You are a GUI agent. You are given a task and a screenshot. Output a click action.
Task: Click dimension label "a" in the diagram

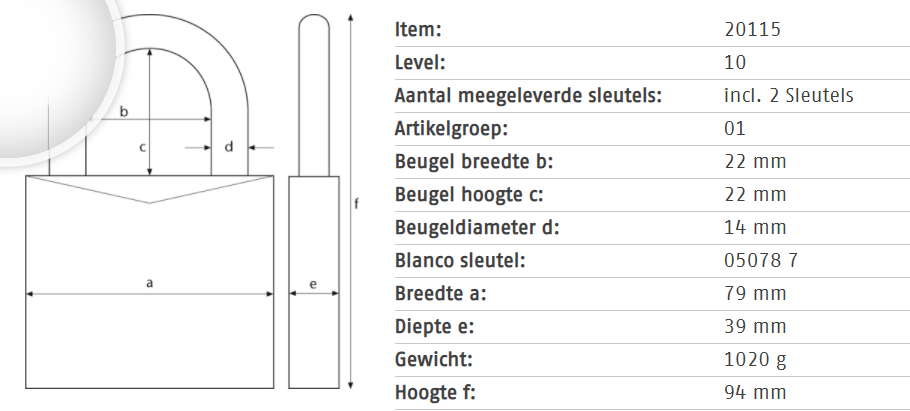[149, 283]
